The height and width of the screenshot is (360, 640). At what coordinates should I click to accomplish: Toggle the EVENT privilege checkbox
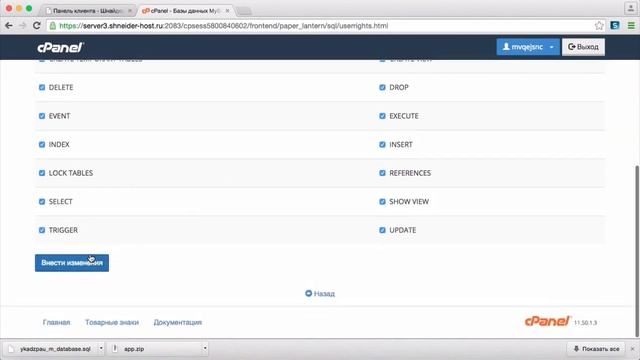tap(42, 116)
